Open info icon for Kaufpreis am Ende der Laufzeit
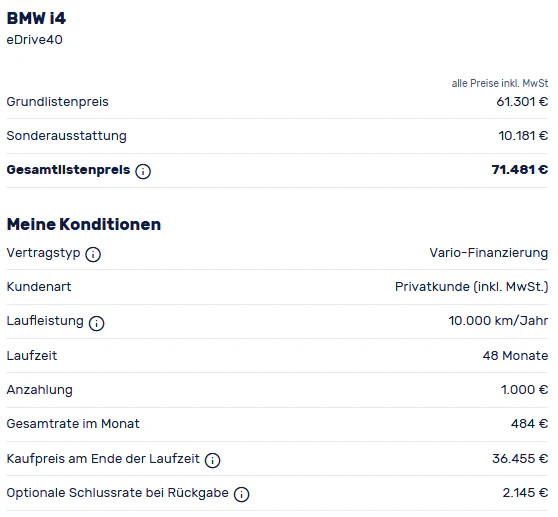This screenshot has width=558, height=517. [212, 460]
